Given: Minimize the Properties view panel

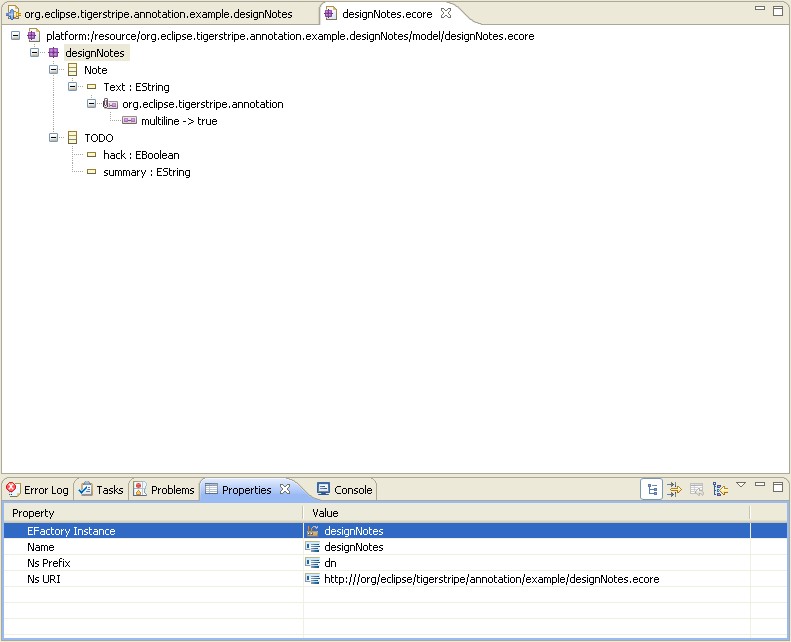Looking at the screenshot, I should coord(760,484).
